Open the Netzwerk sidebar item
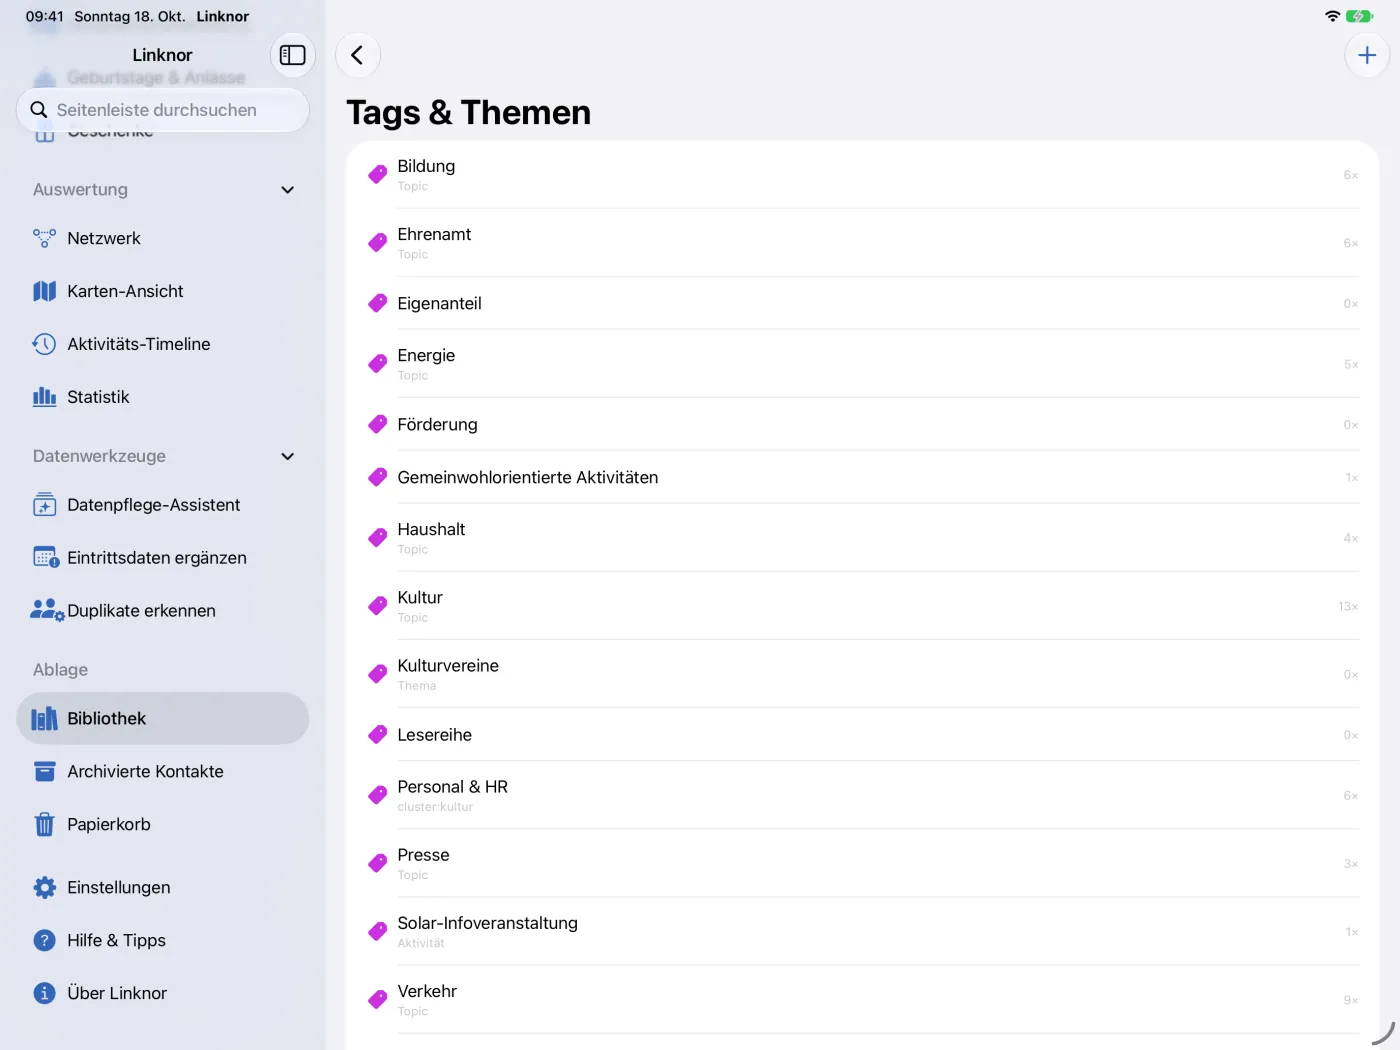 pos(163,238)
